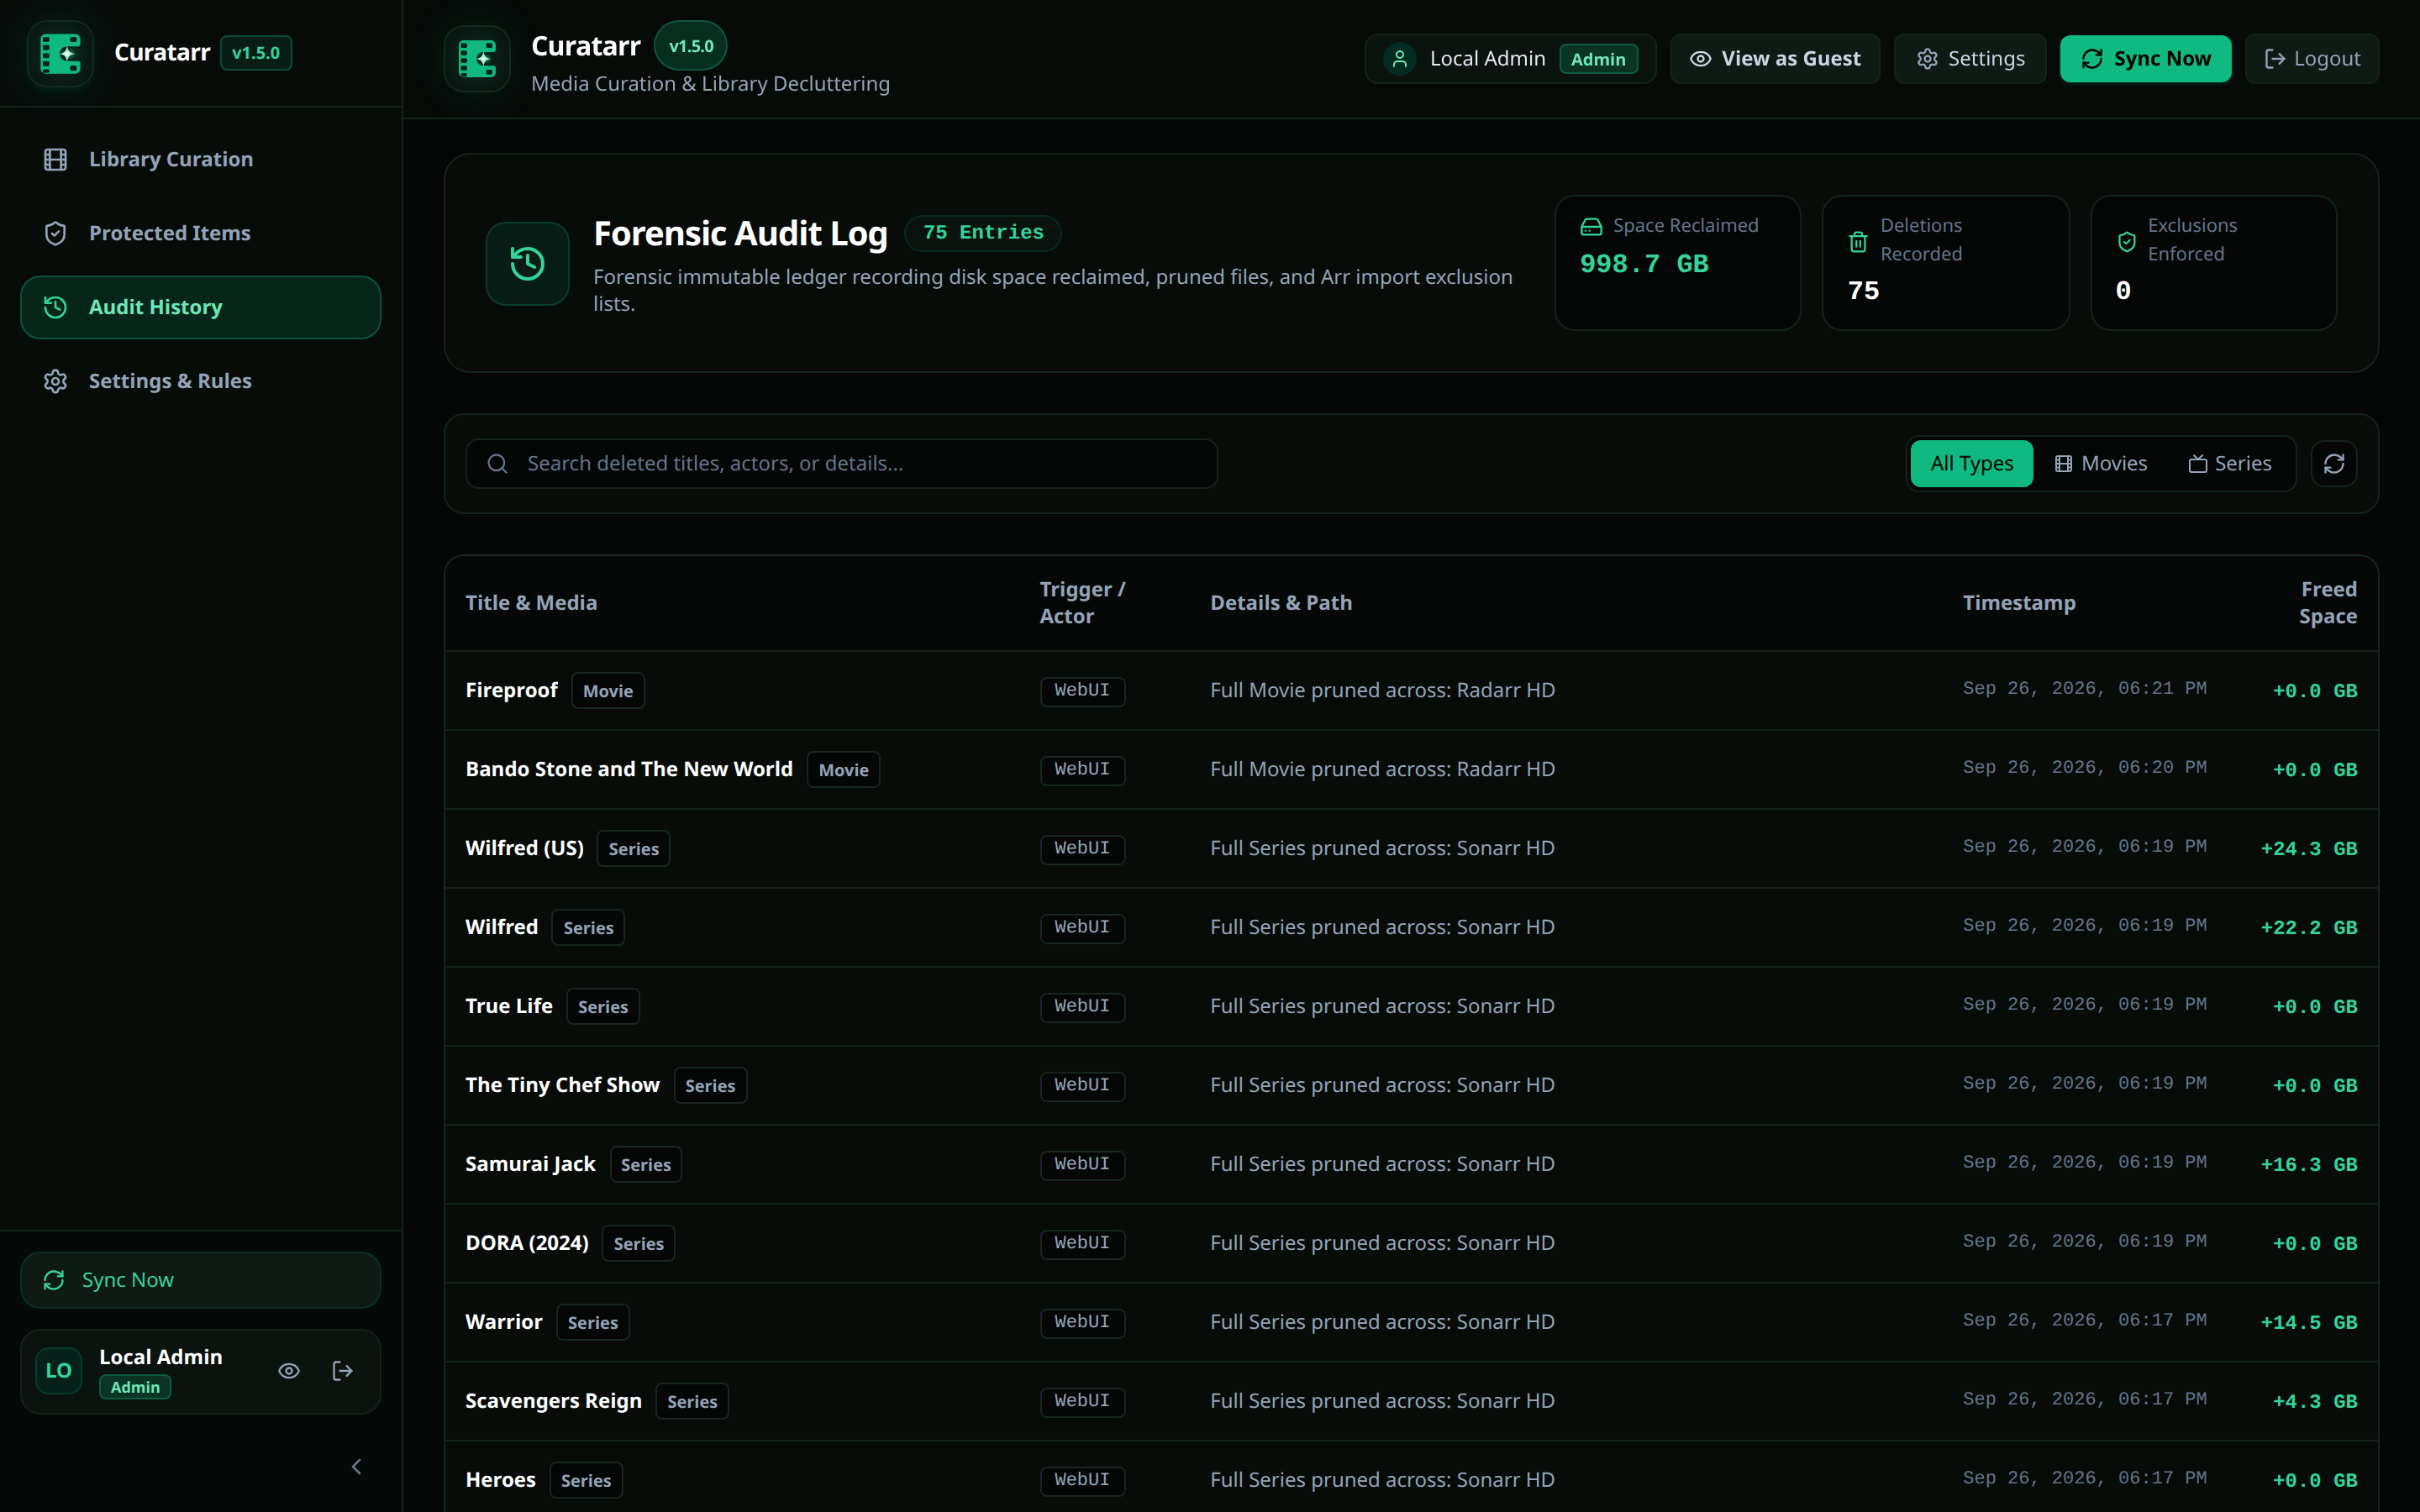Click the Curatarr logo in the sidebar
Image resolution: width=2420 pixels, height=1512 pixels.
click(60, 53)
